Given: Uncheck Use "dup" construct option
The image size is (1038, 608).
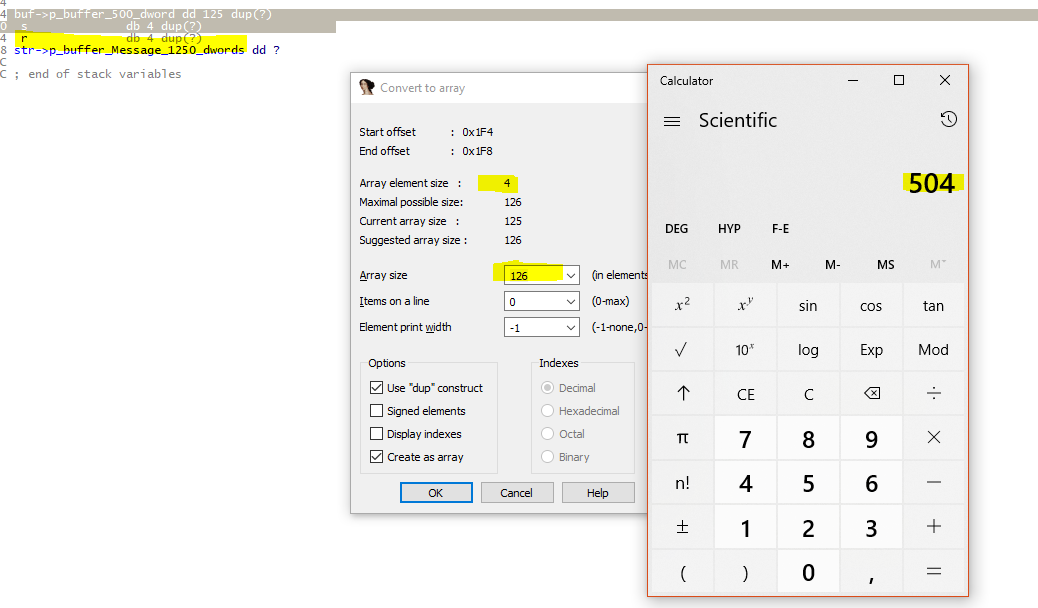Looking at the screenshot, I should pyautogui.click(x=377, y=388).
